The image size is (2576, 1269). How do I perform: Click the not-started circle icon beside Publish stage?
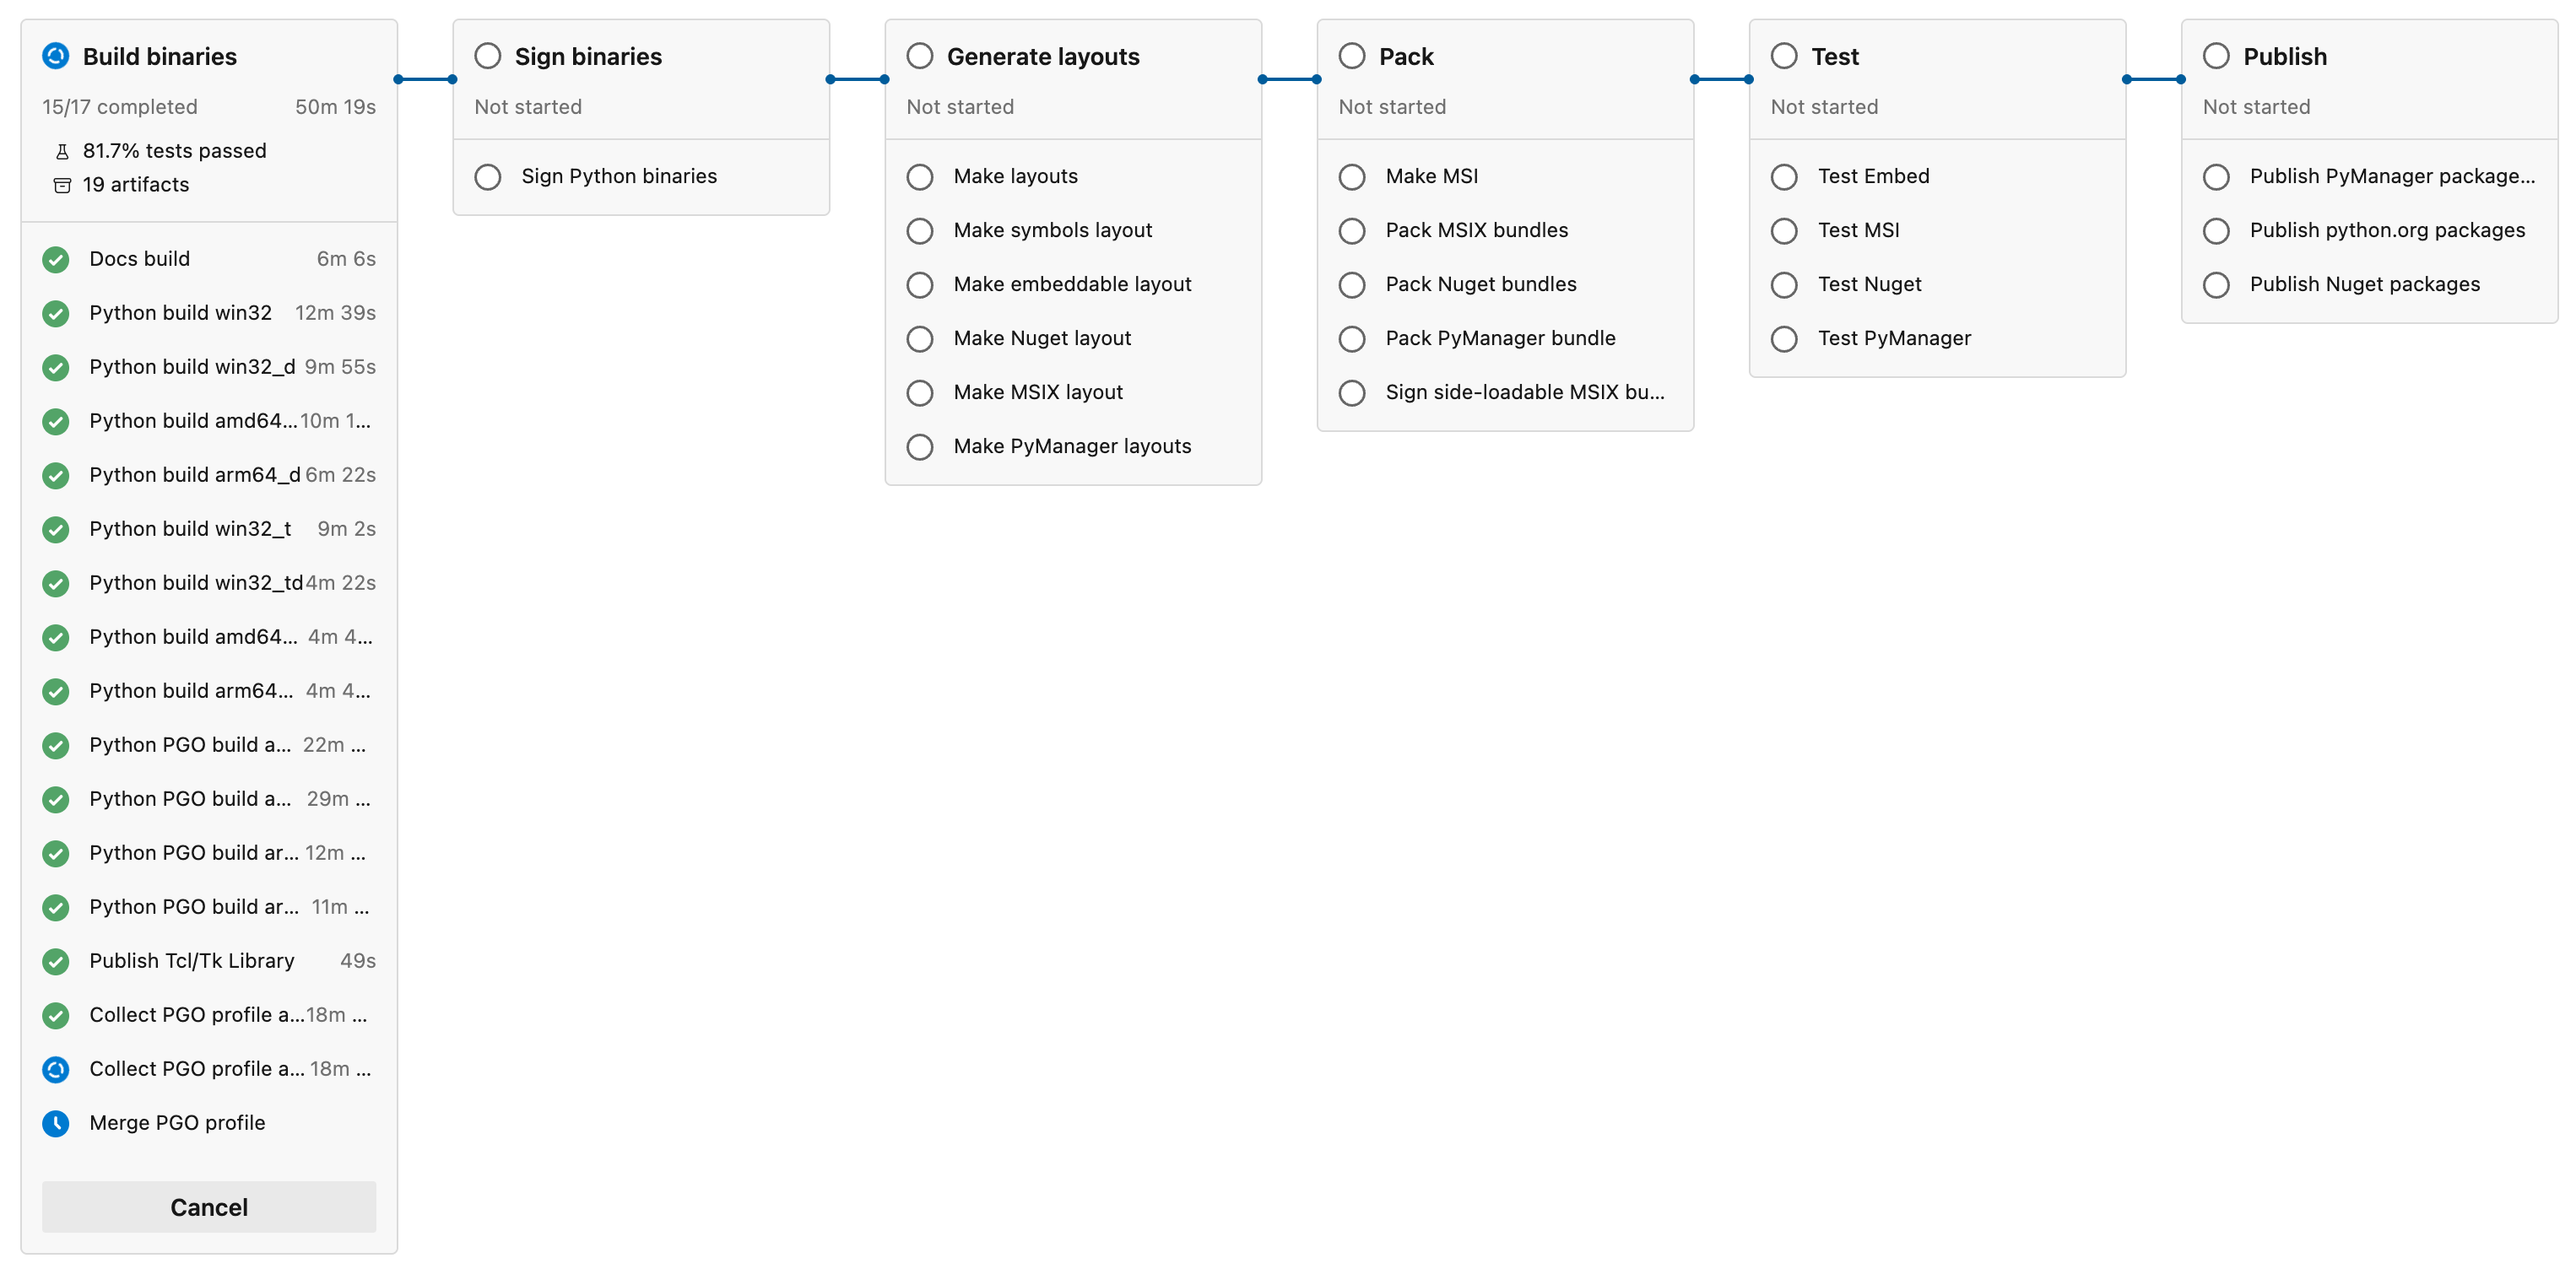2216,56
